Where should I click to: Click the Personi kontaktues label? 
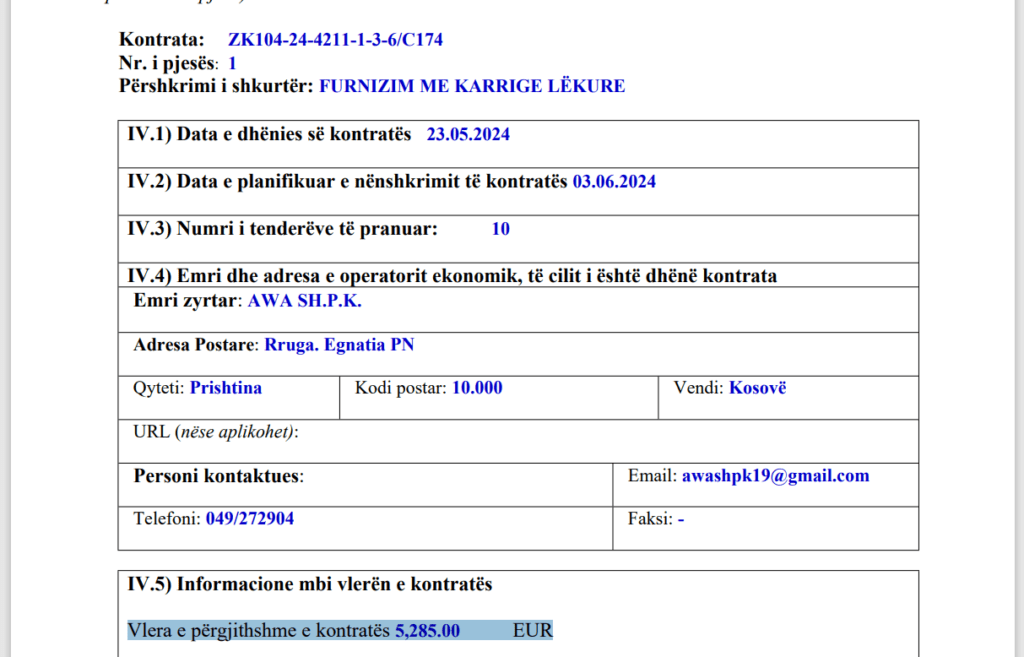point(218,476)
